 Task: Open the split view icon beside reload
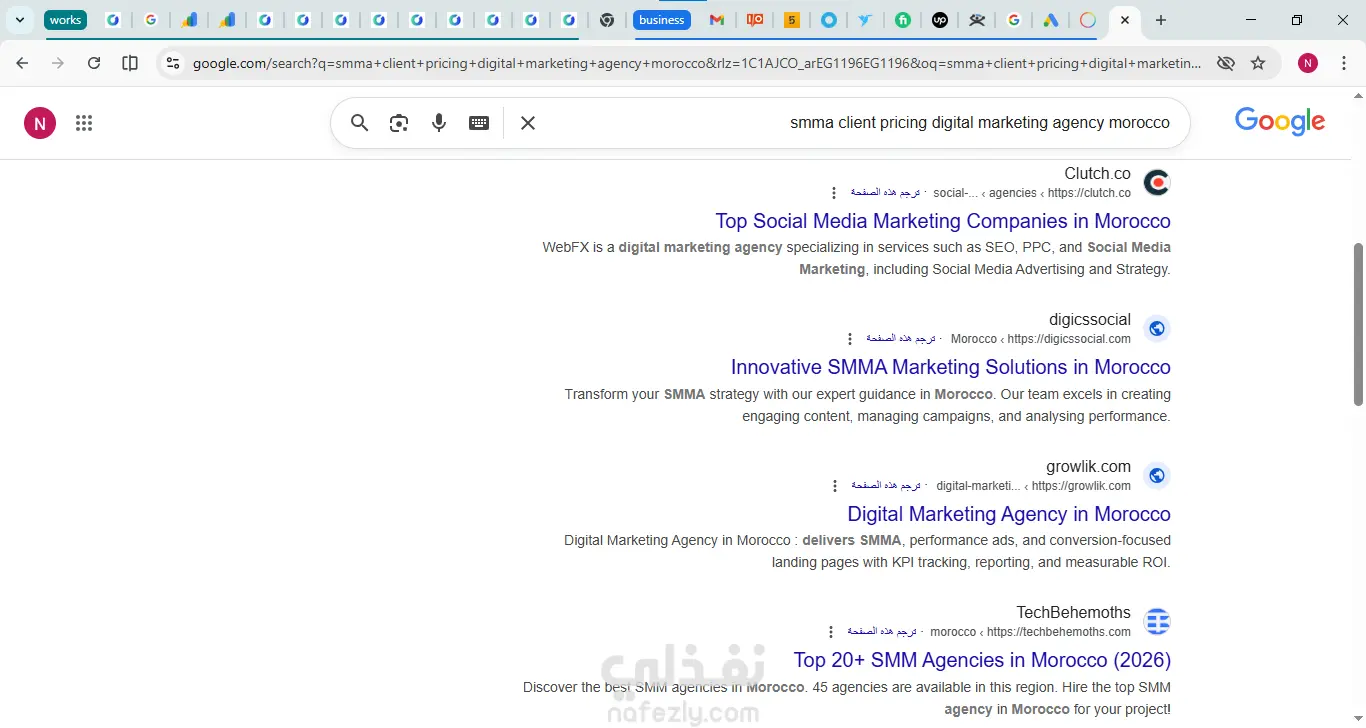click(130, 63)
